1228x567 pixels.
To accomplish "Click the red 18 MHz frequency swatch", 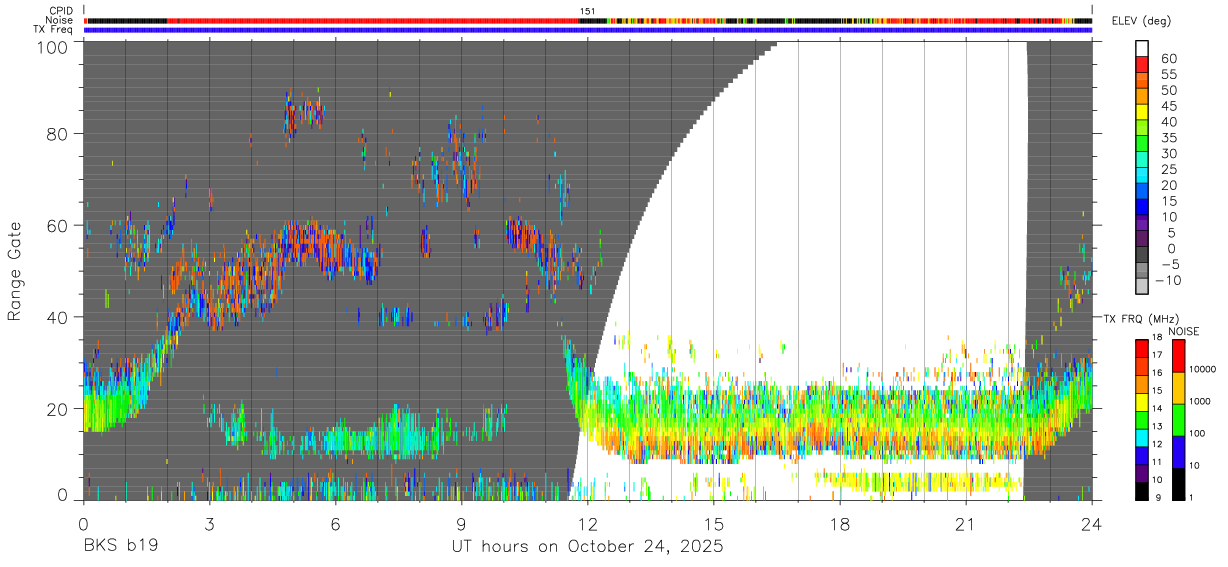I will pos(1142,347).
